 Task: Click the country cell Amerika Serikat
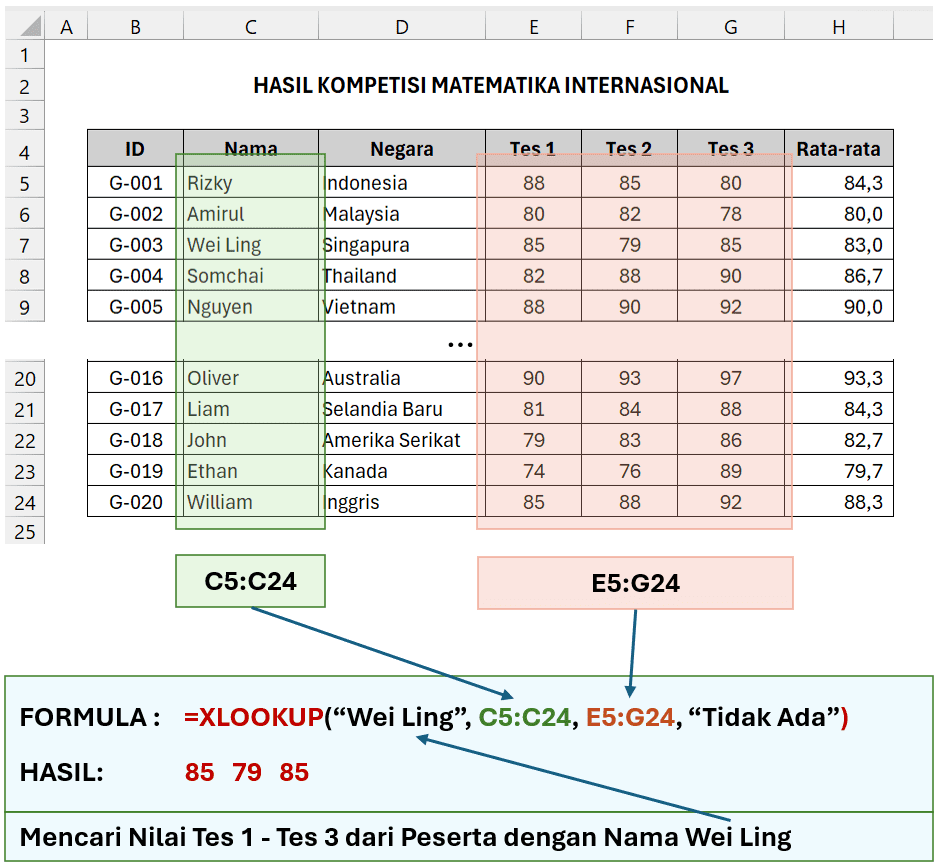click(x=402, y=440)
